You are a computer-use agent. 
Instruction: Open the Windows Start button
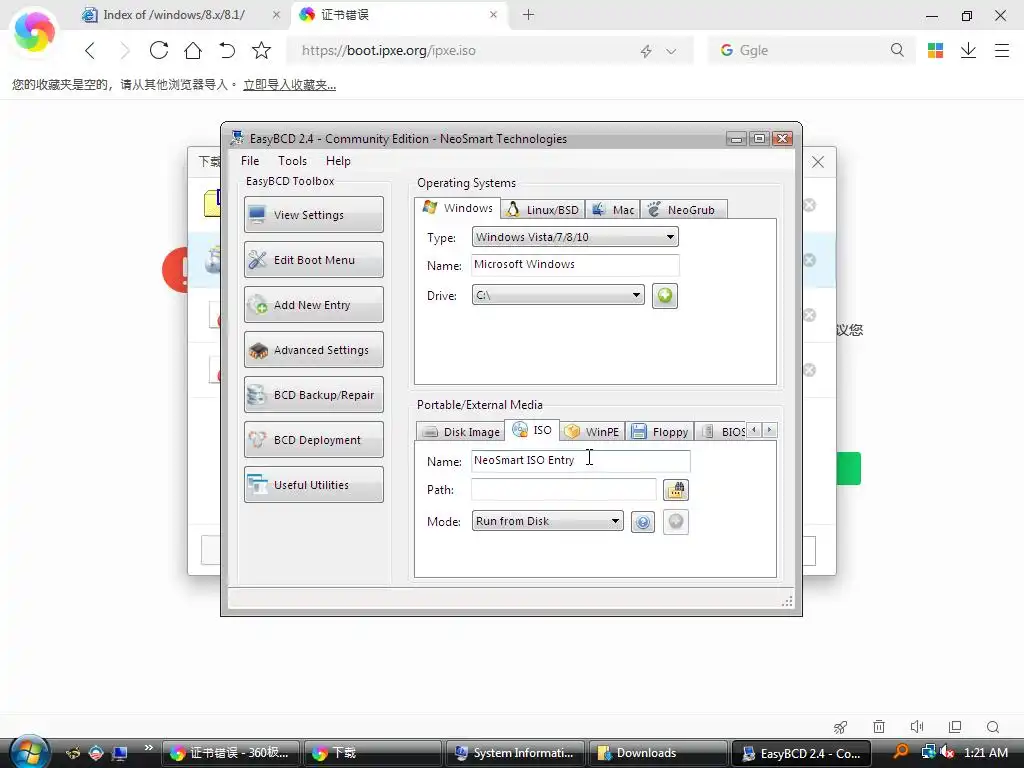coord(29,752)
